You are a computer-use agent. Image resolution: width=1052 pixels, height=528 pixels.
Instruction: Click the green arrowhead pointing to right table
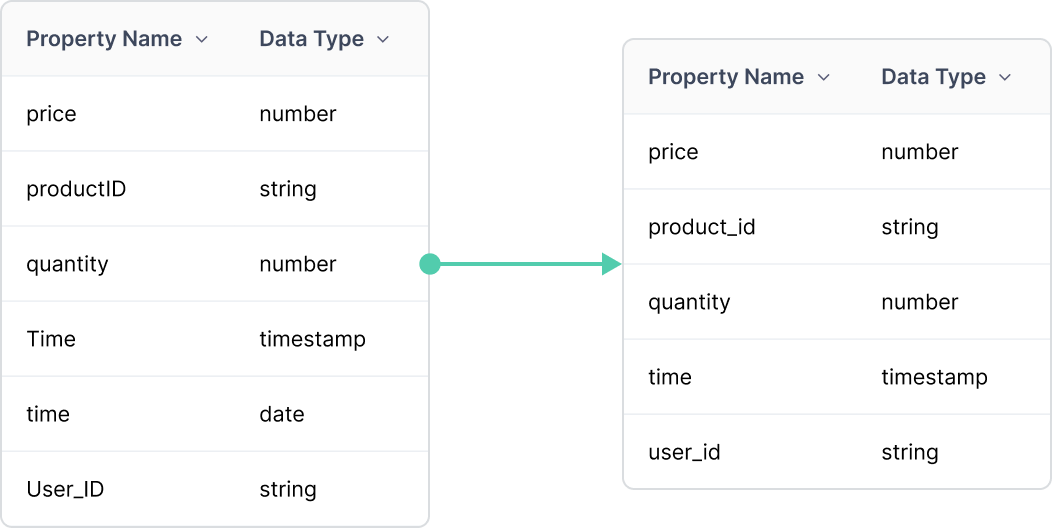[612, 264]
